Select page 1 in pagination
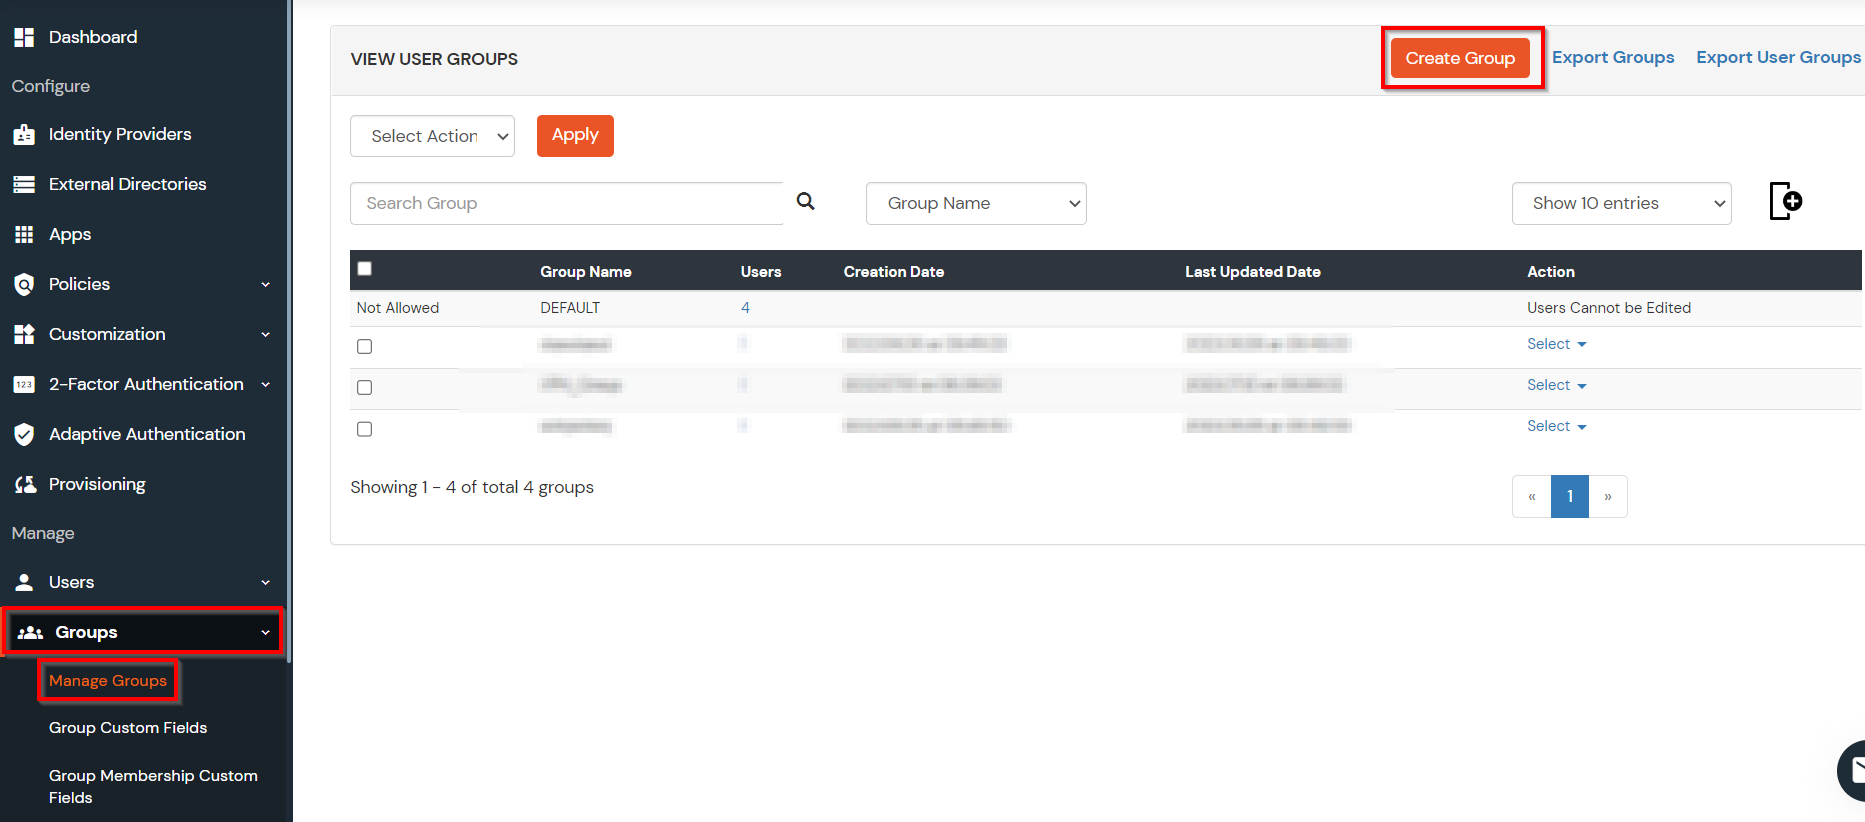Screen dimensions: 1865x822 coord(1570,496)
